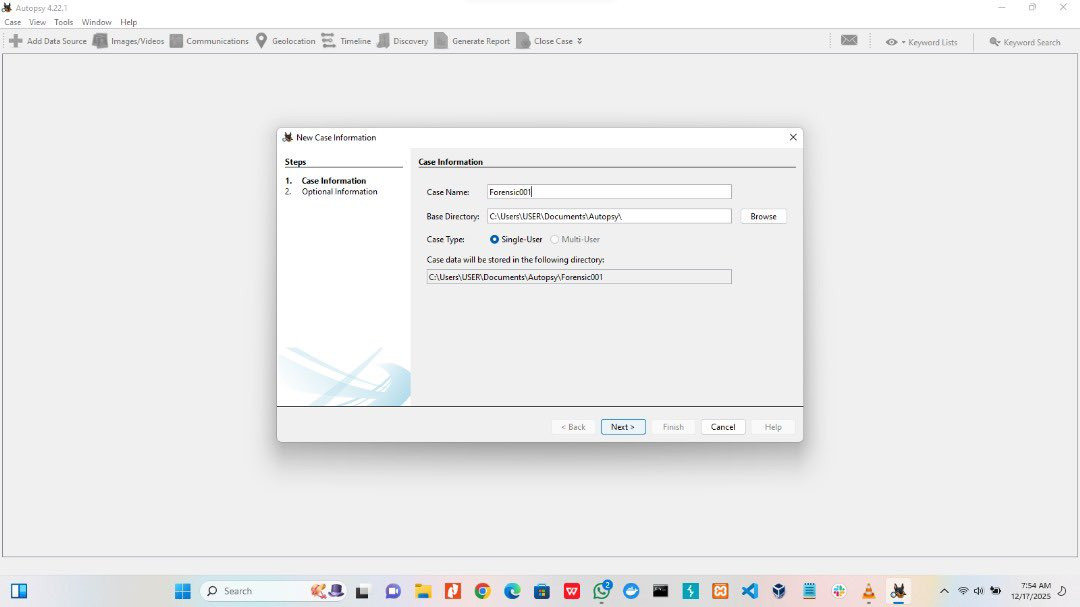Screen dimensions: 1080x607
Task: Click the Back button in the wizard
Action: click(x=573, y=427)
